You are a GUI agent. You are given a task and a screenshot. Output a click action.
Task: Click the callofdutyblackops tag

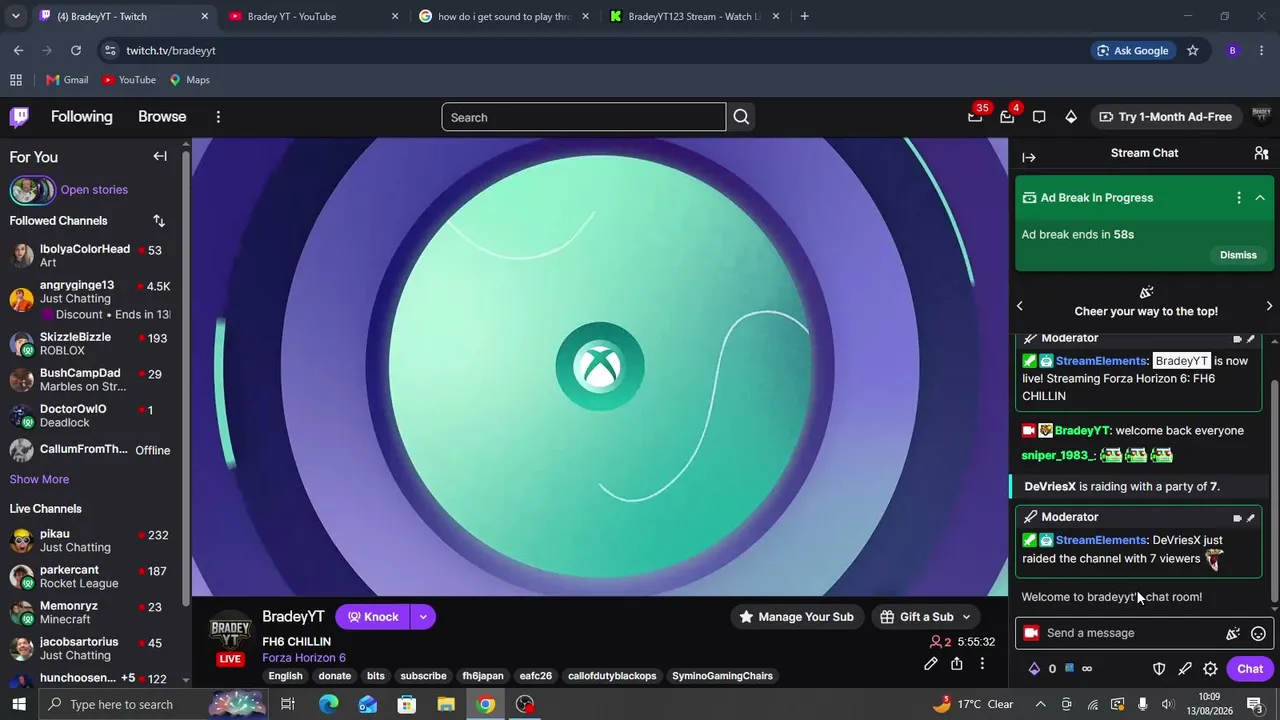pyautogui.click(x=612, y=676)
